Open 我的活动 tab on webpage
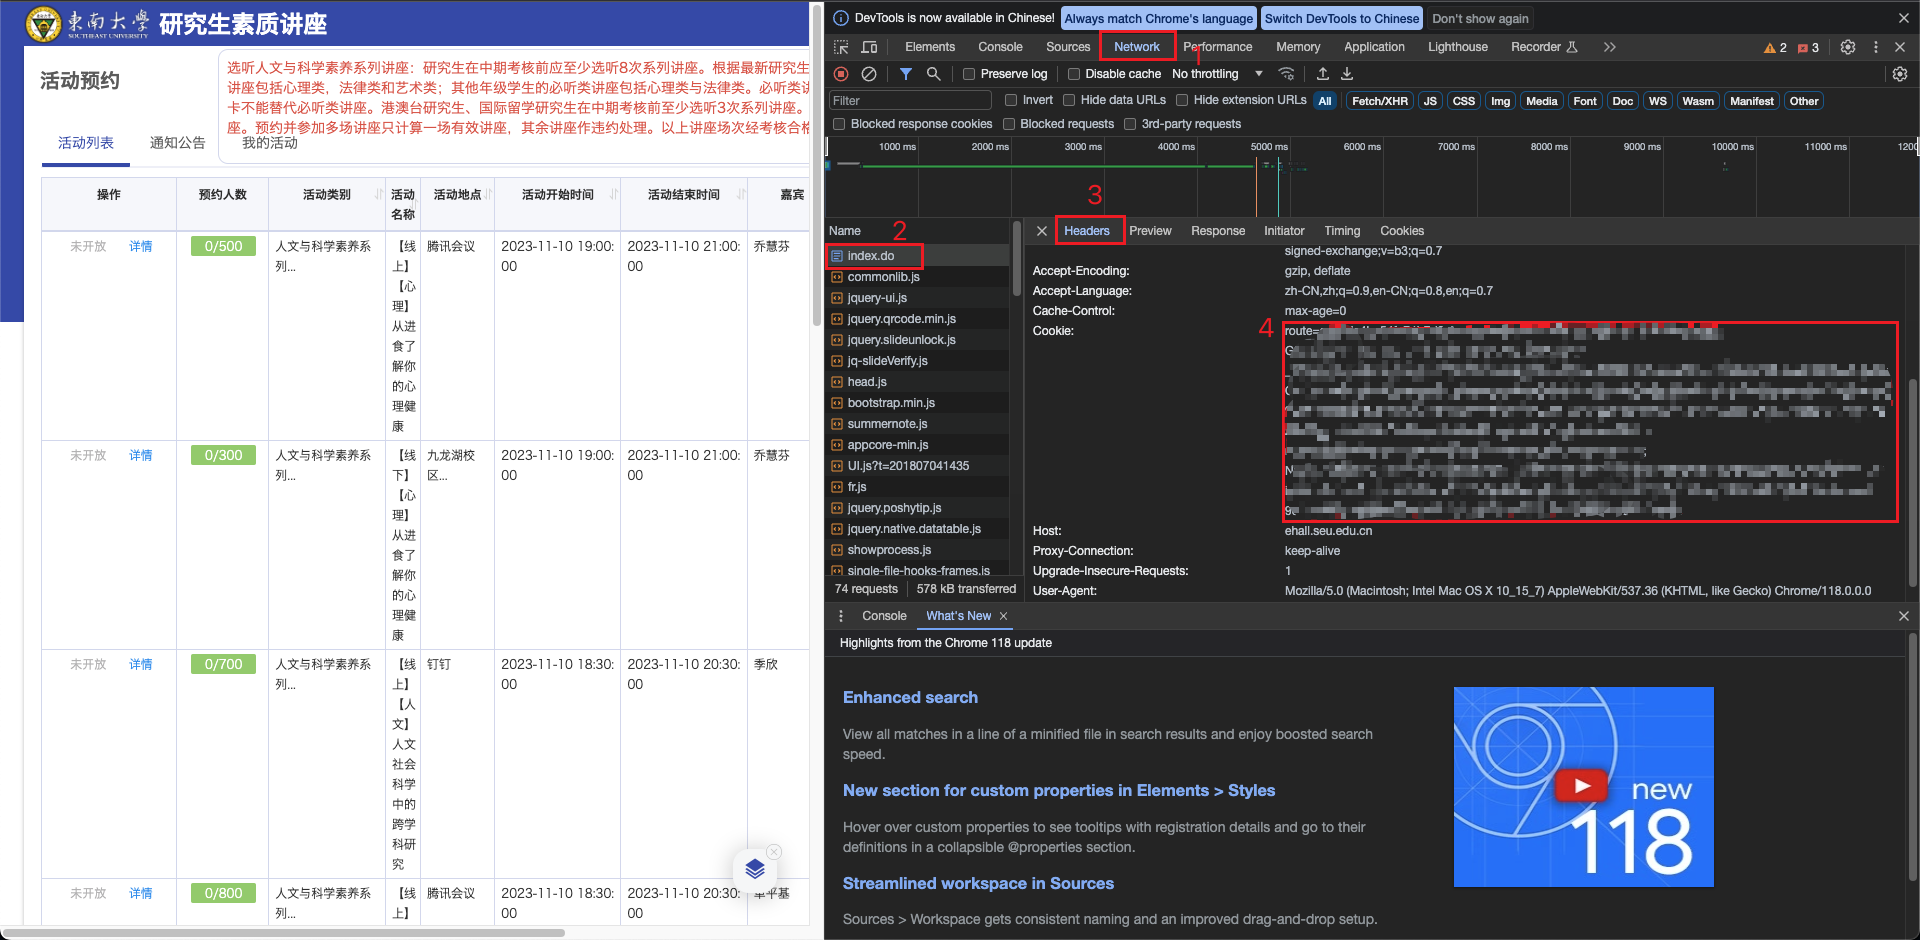This screenshot has height=940, width=1920. click(270, 143)
